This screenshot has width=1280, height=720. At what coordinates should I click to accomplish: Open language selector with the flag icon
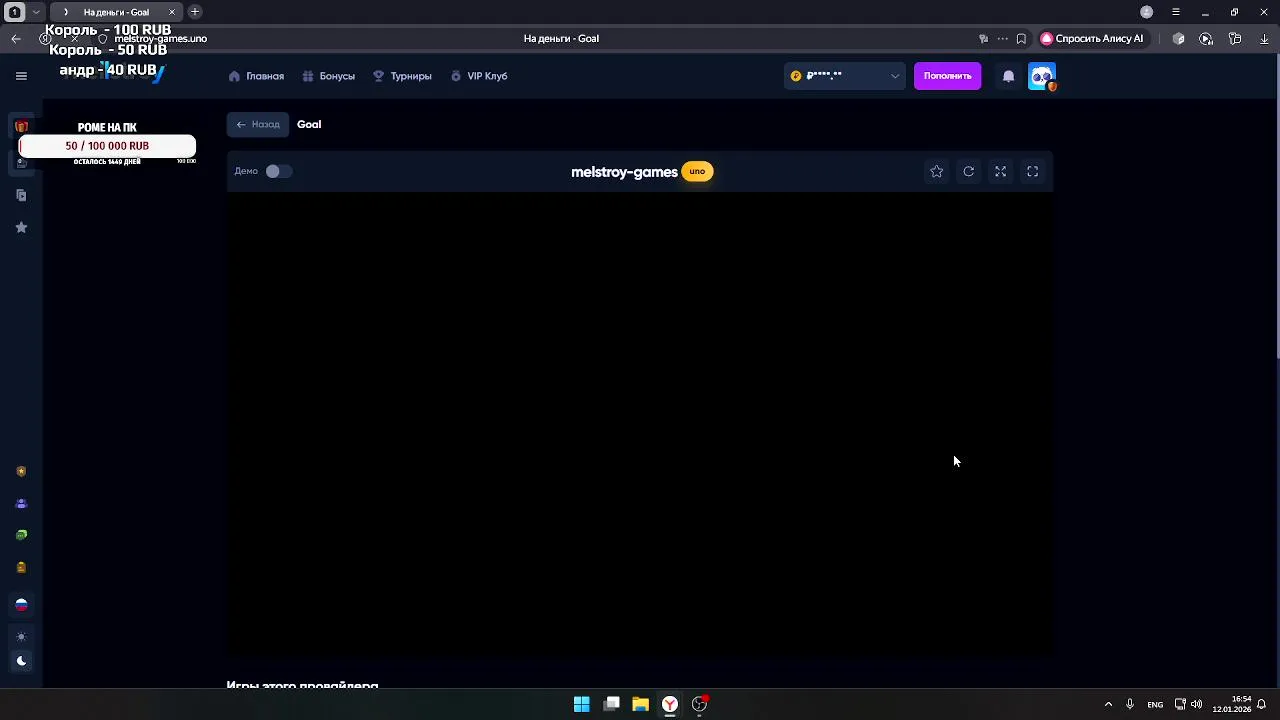pos(21,605)
